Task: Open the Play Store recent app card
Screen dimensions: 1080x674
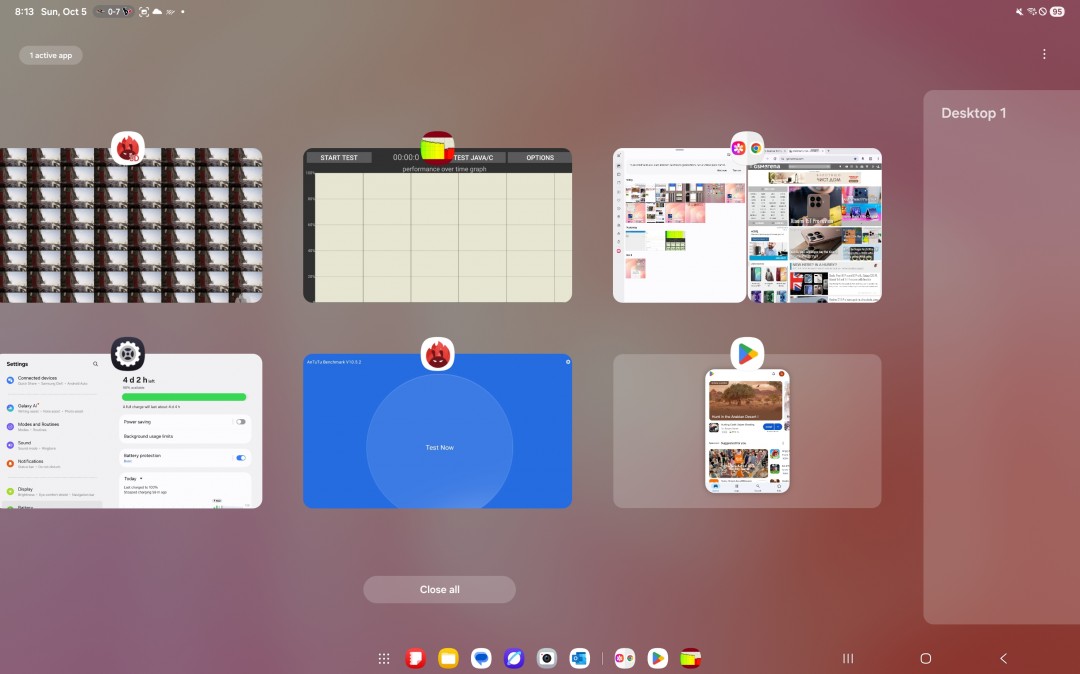Action: pos(747,431)
